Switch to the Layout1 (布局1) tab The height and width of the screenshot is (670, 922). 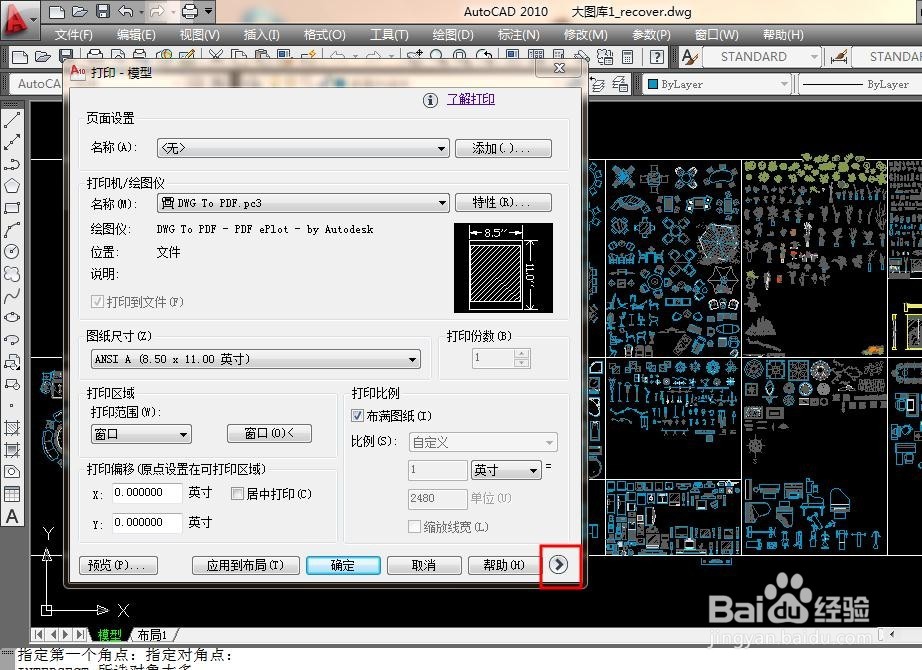click(152, 635)
